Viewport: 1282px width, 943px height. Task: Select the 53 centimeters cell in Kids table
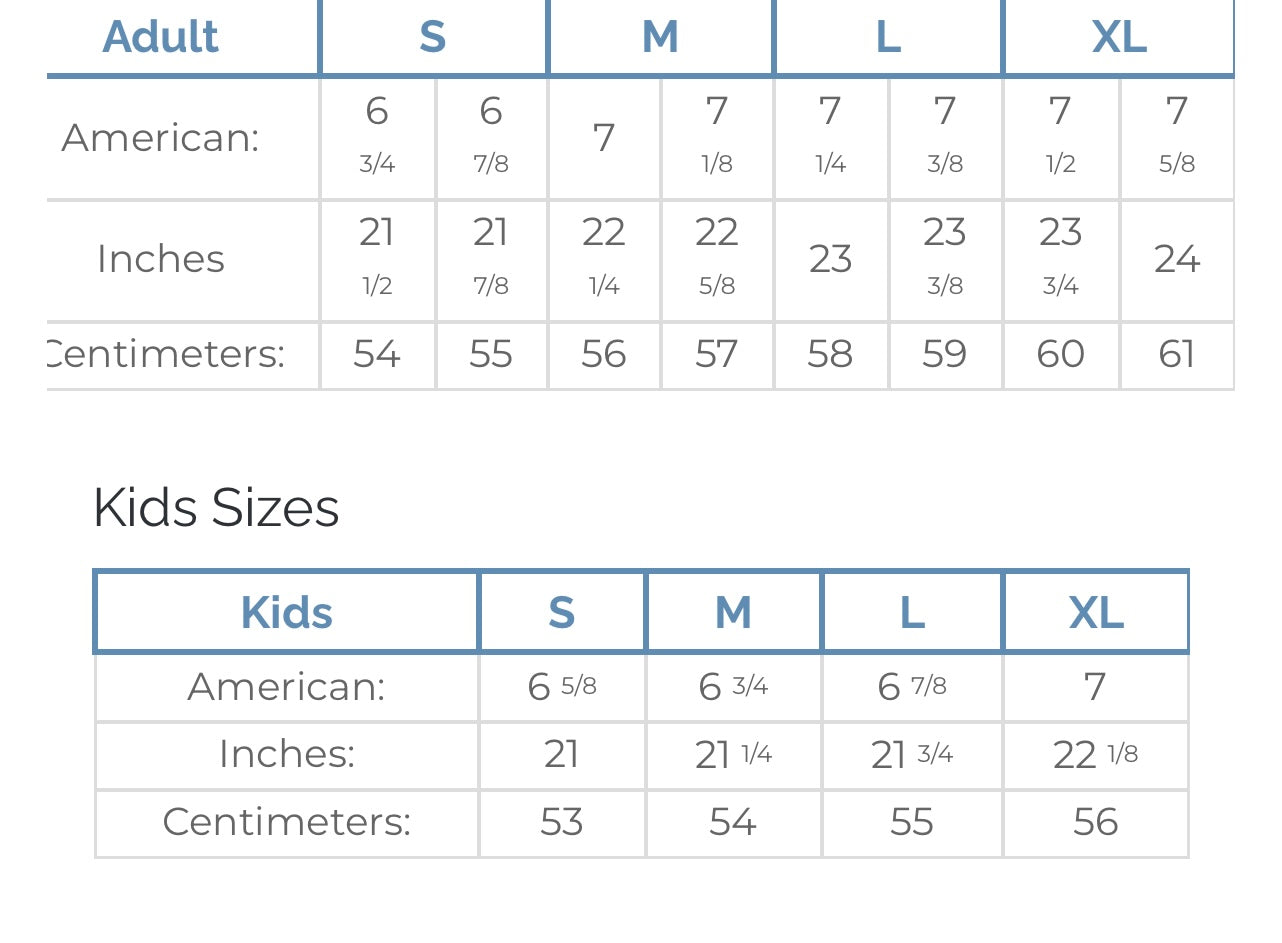[561, 822]
